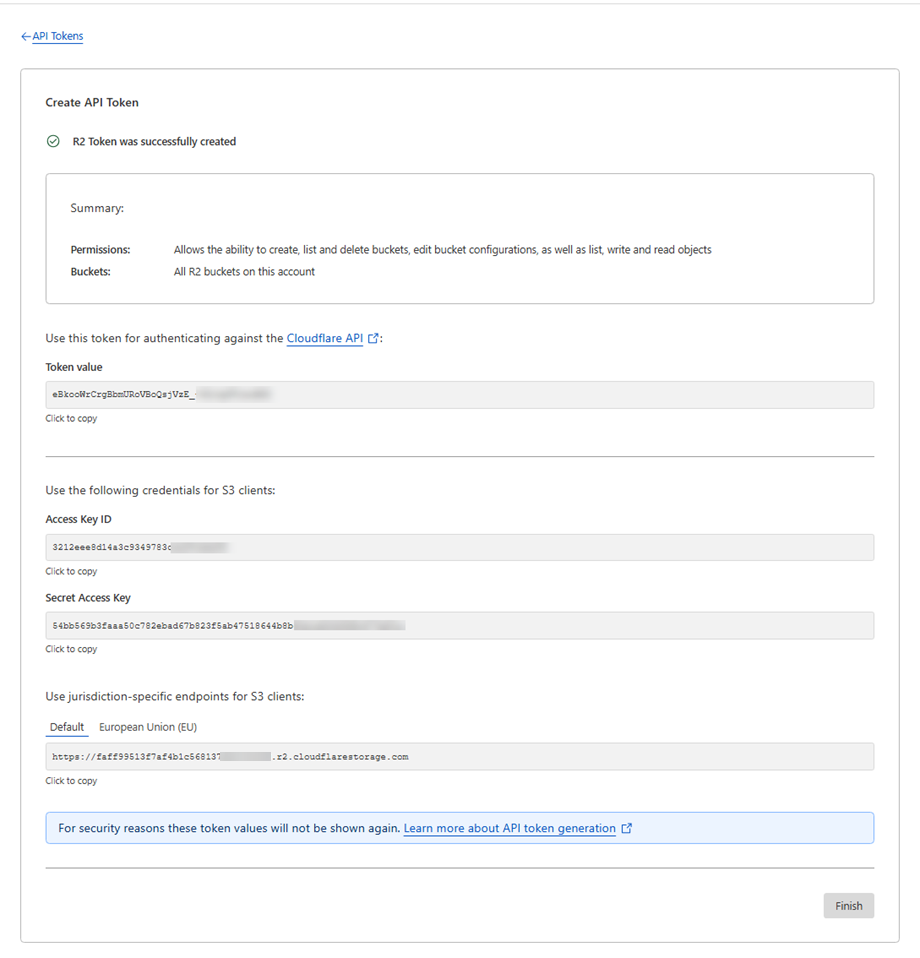Click the Token value field

[459, 395]
